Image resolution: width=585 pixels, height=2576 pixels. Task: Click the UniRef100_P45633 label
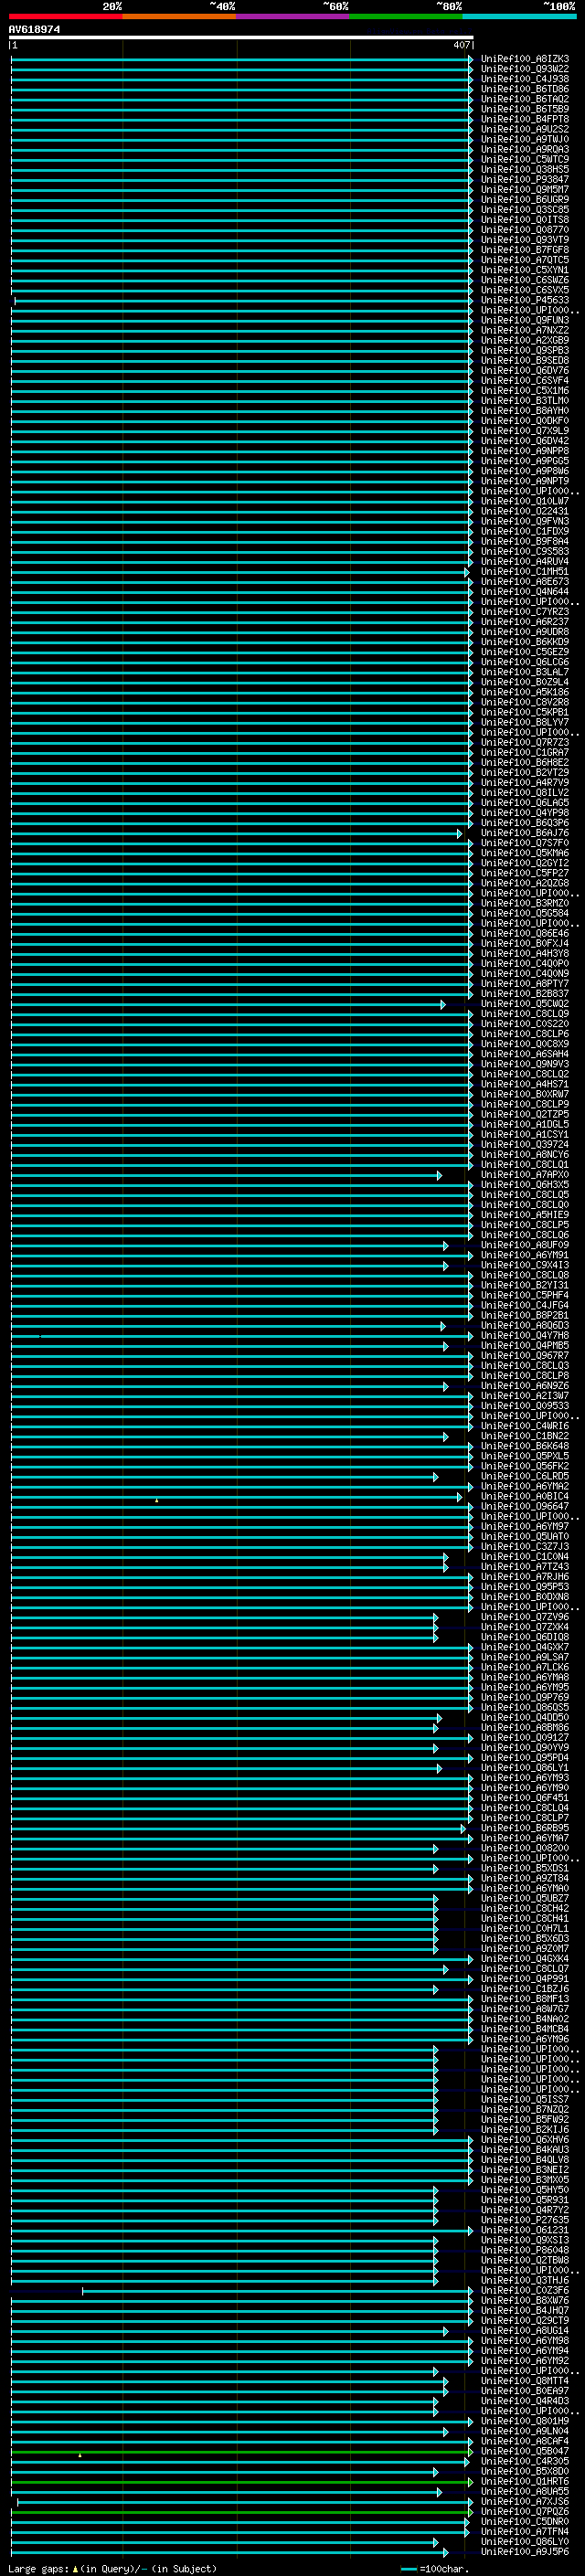pos(525,300)
